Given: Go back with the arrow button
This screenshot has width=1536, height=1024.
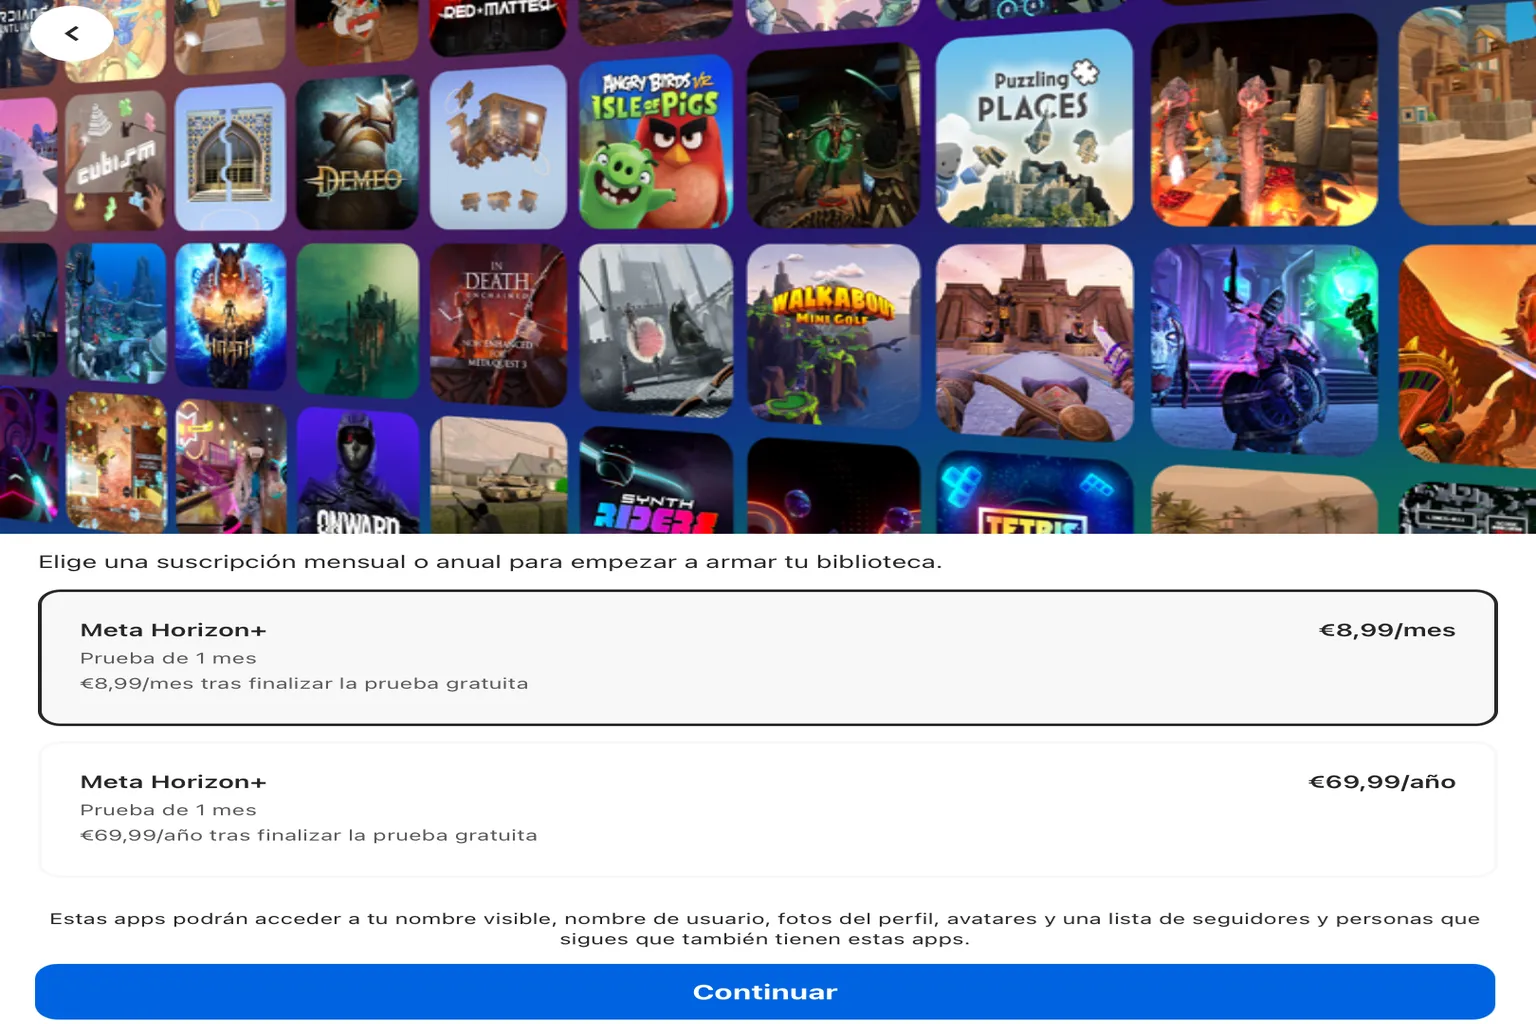Looking at the screenshot, I should point(72,34).
